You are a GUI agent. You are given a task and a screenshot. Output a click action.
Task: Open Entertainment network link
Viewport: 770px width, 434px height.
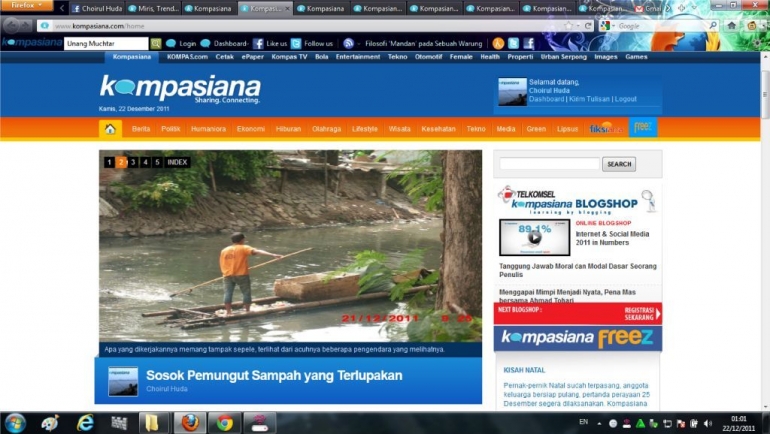click(x=358, y=57)
